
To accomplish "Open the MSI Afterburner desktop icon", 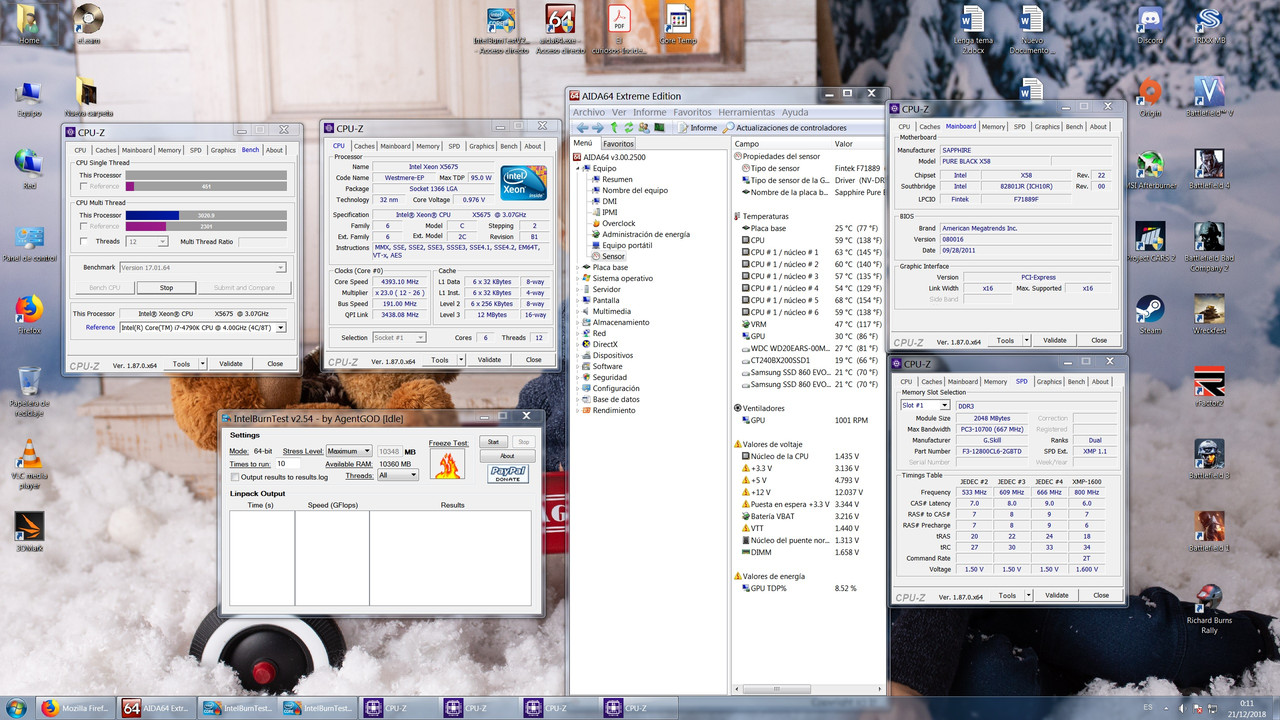I will pos(1151,171).
